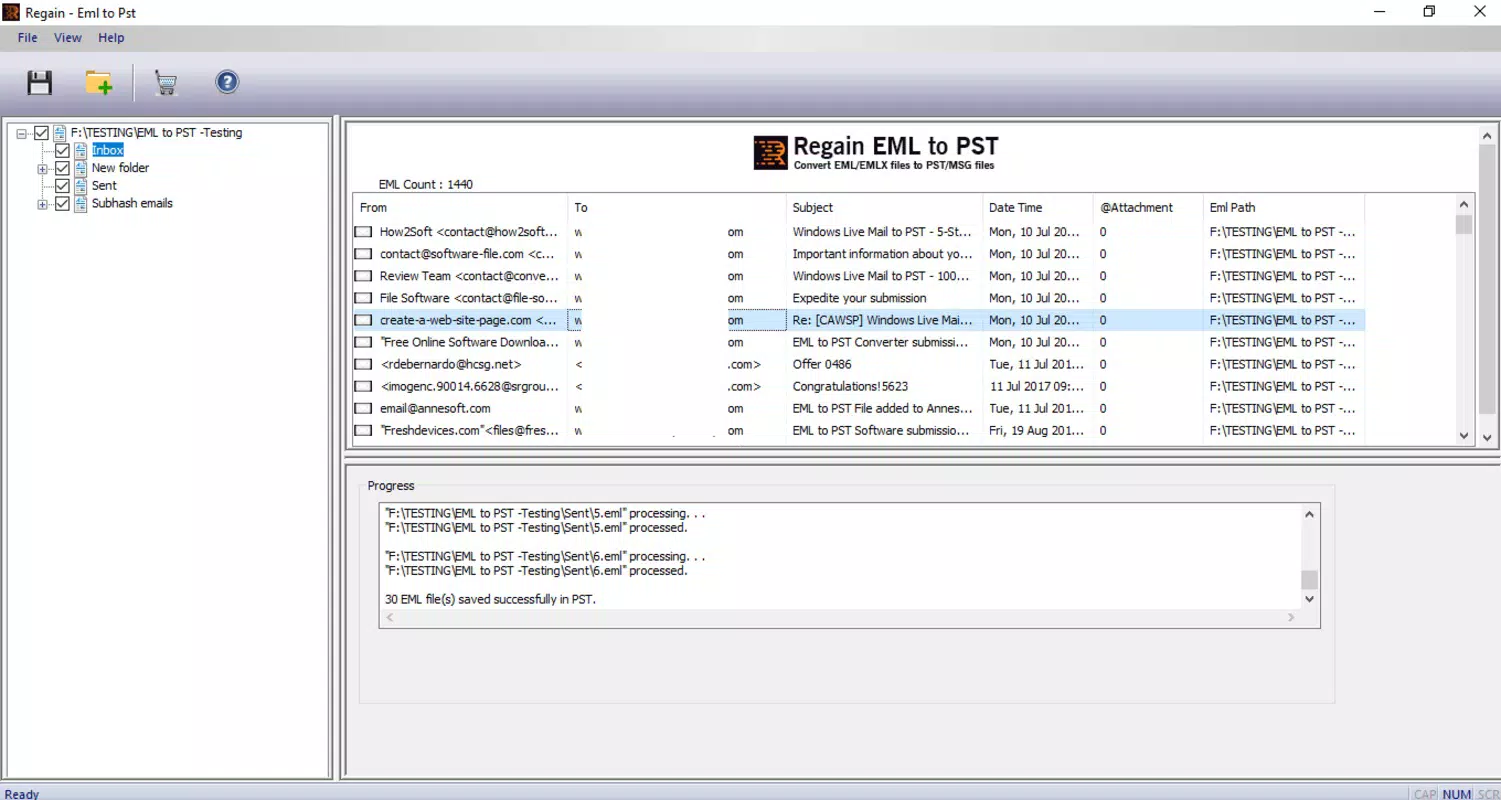Check the email@annesoft.com row checkbox
Viewport: 1501px width, 800px height.
click(x=363, y=408)
